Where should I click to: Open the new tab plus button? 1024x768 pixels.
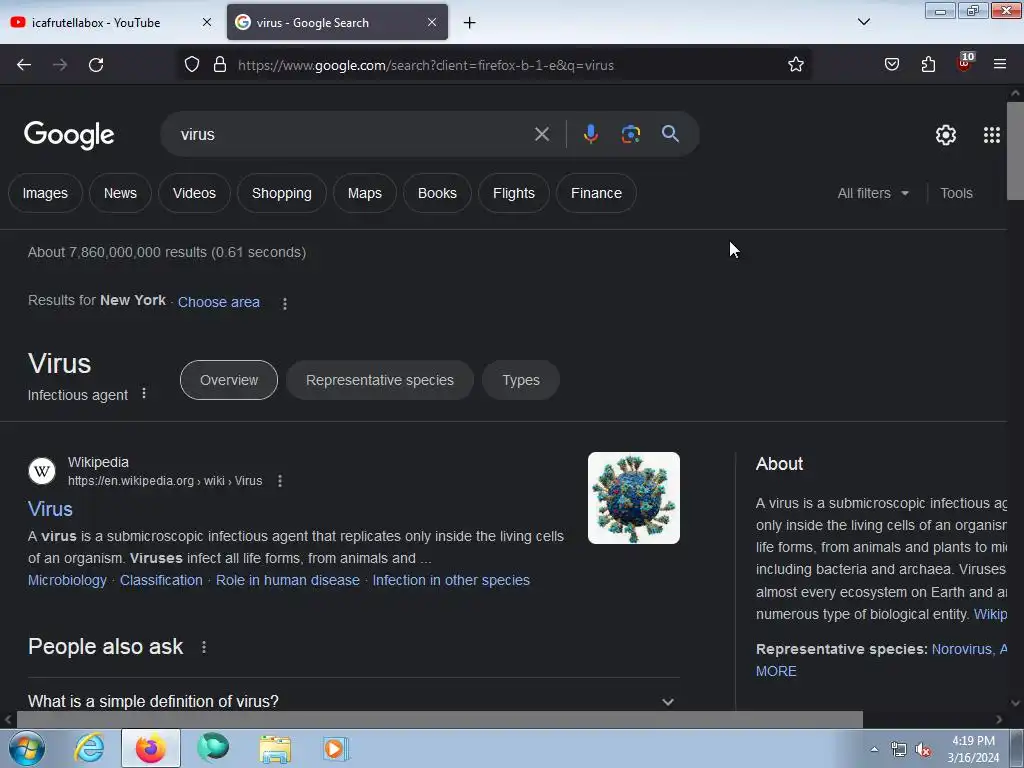point(470,23)
